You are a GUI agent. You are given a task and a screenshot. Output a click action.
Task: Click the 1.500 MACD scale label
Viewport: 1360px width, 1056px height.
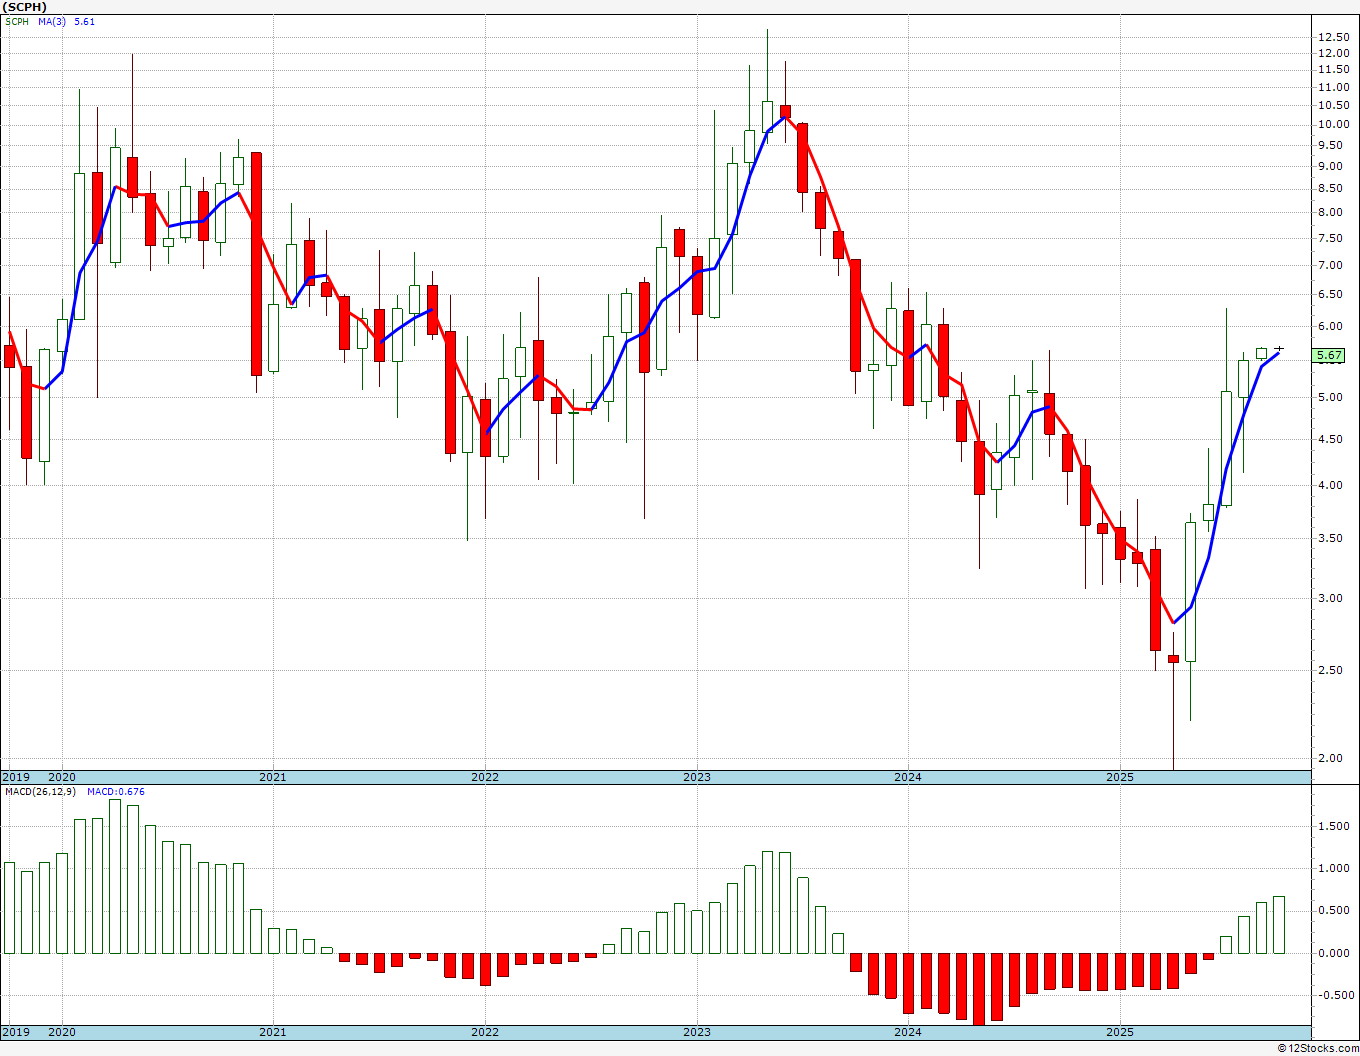pyautogui.click(x=1332, y=826)
